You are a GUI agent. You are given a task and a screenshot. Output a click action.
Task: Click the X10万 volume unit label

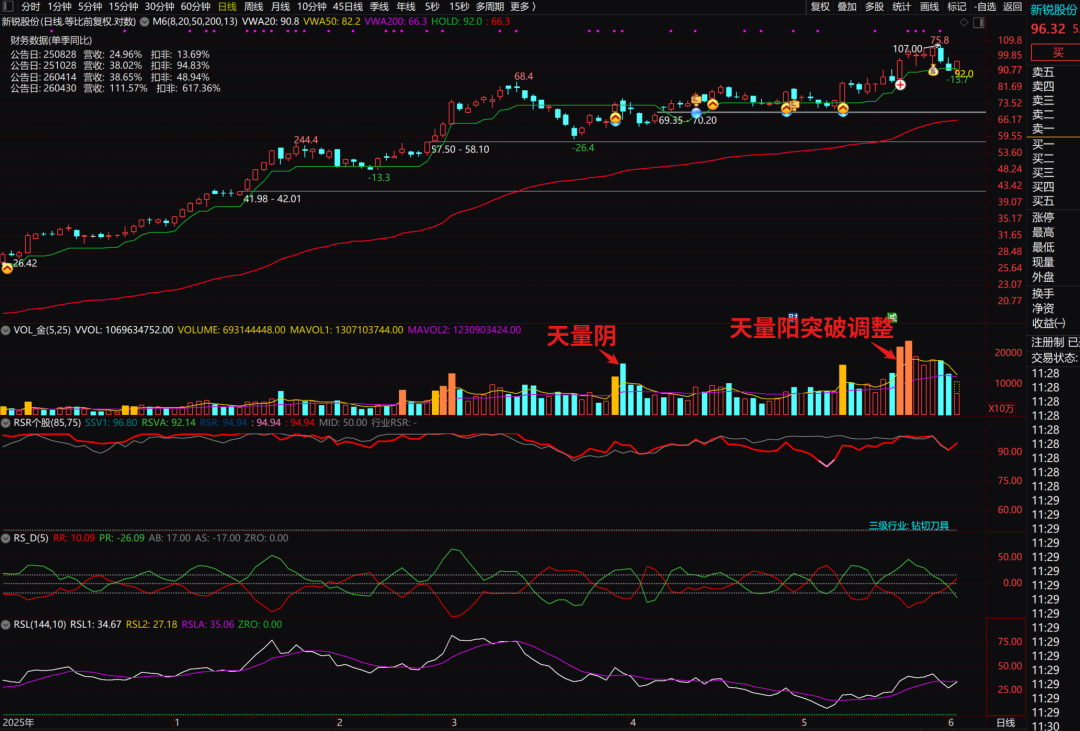pos(1001,409)
